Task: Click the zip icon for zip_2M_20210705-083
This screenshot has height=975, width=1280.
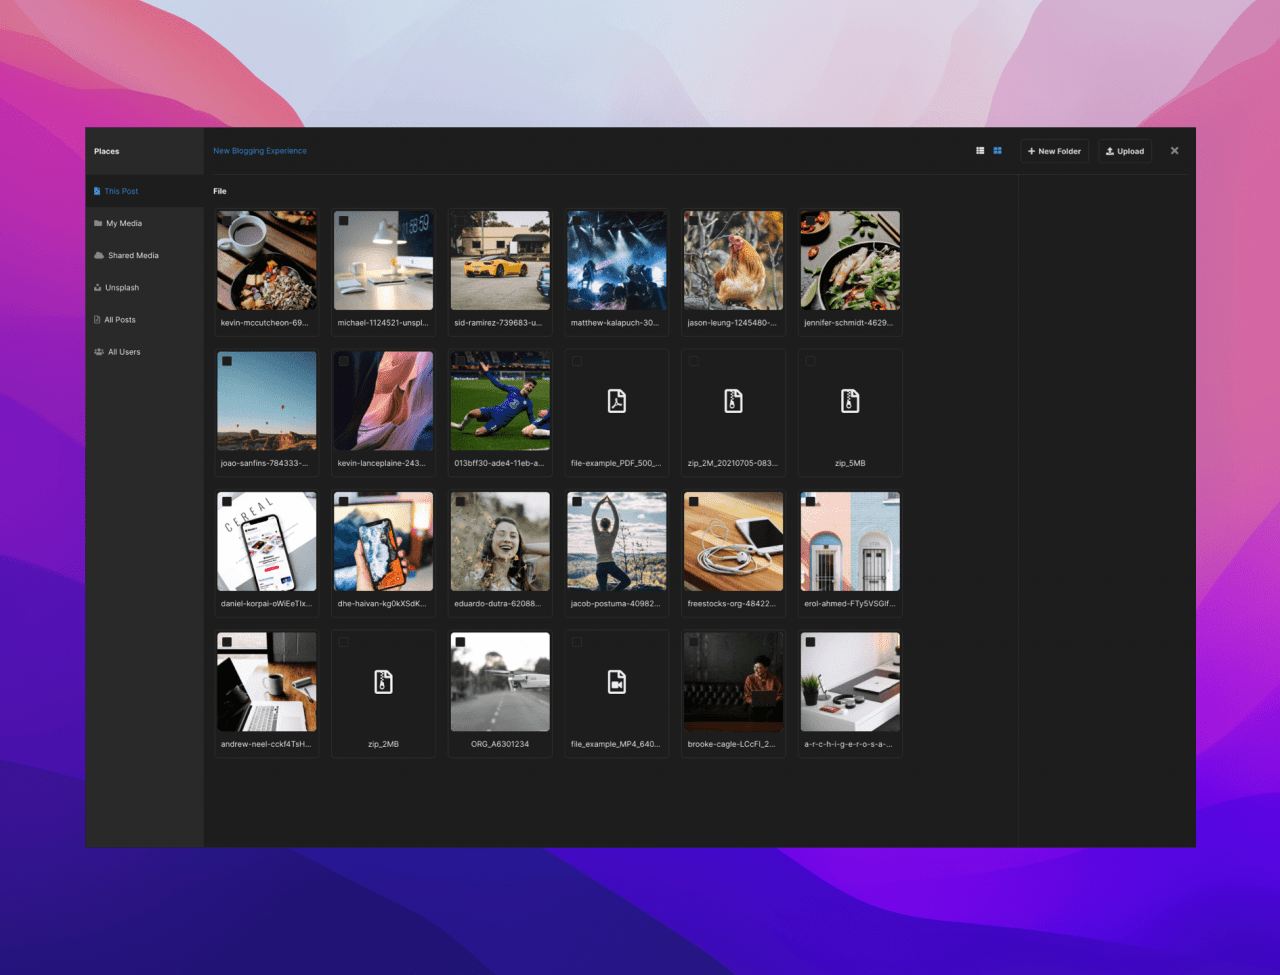Action: coord(733,401)
